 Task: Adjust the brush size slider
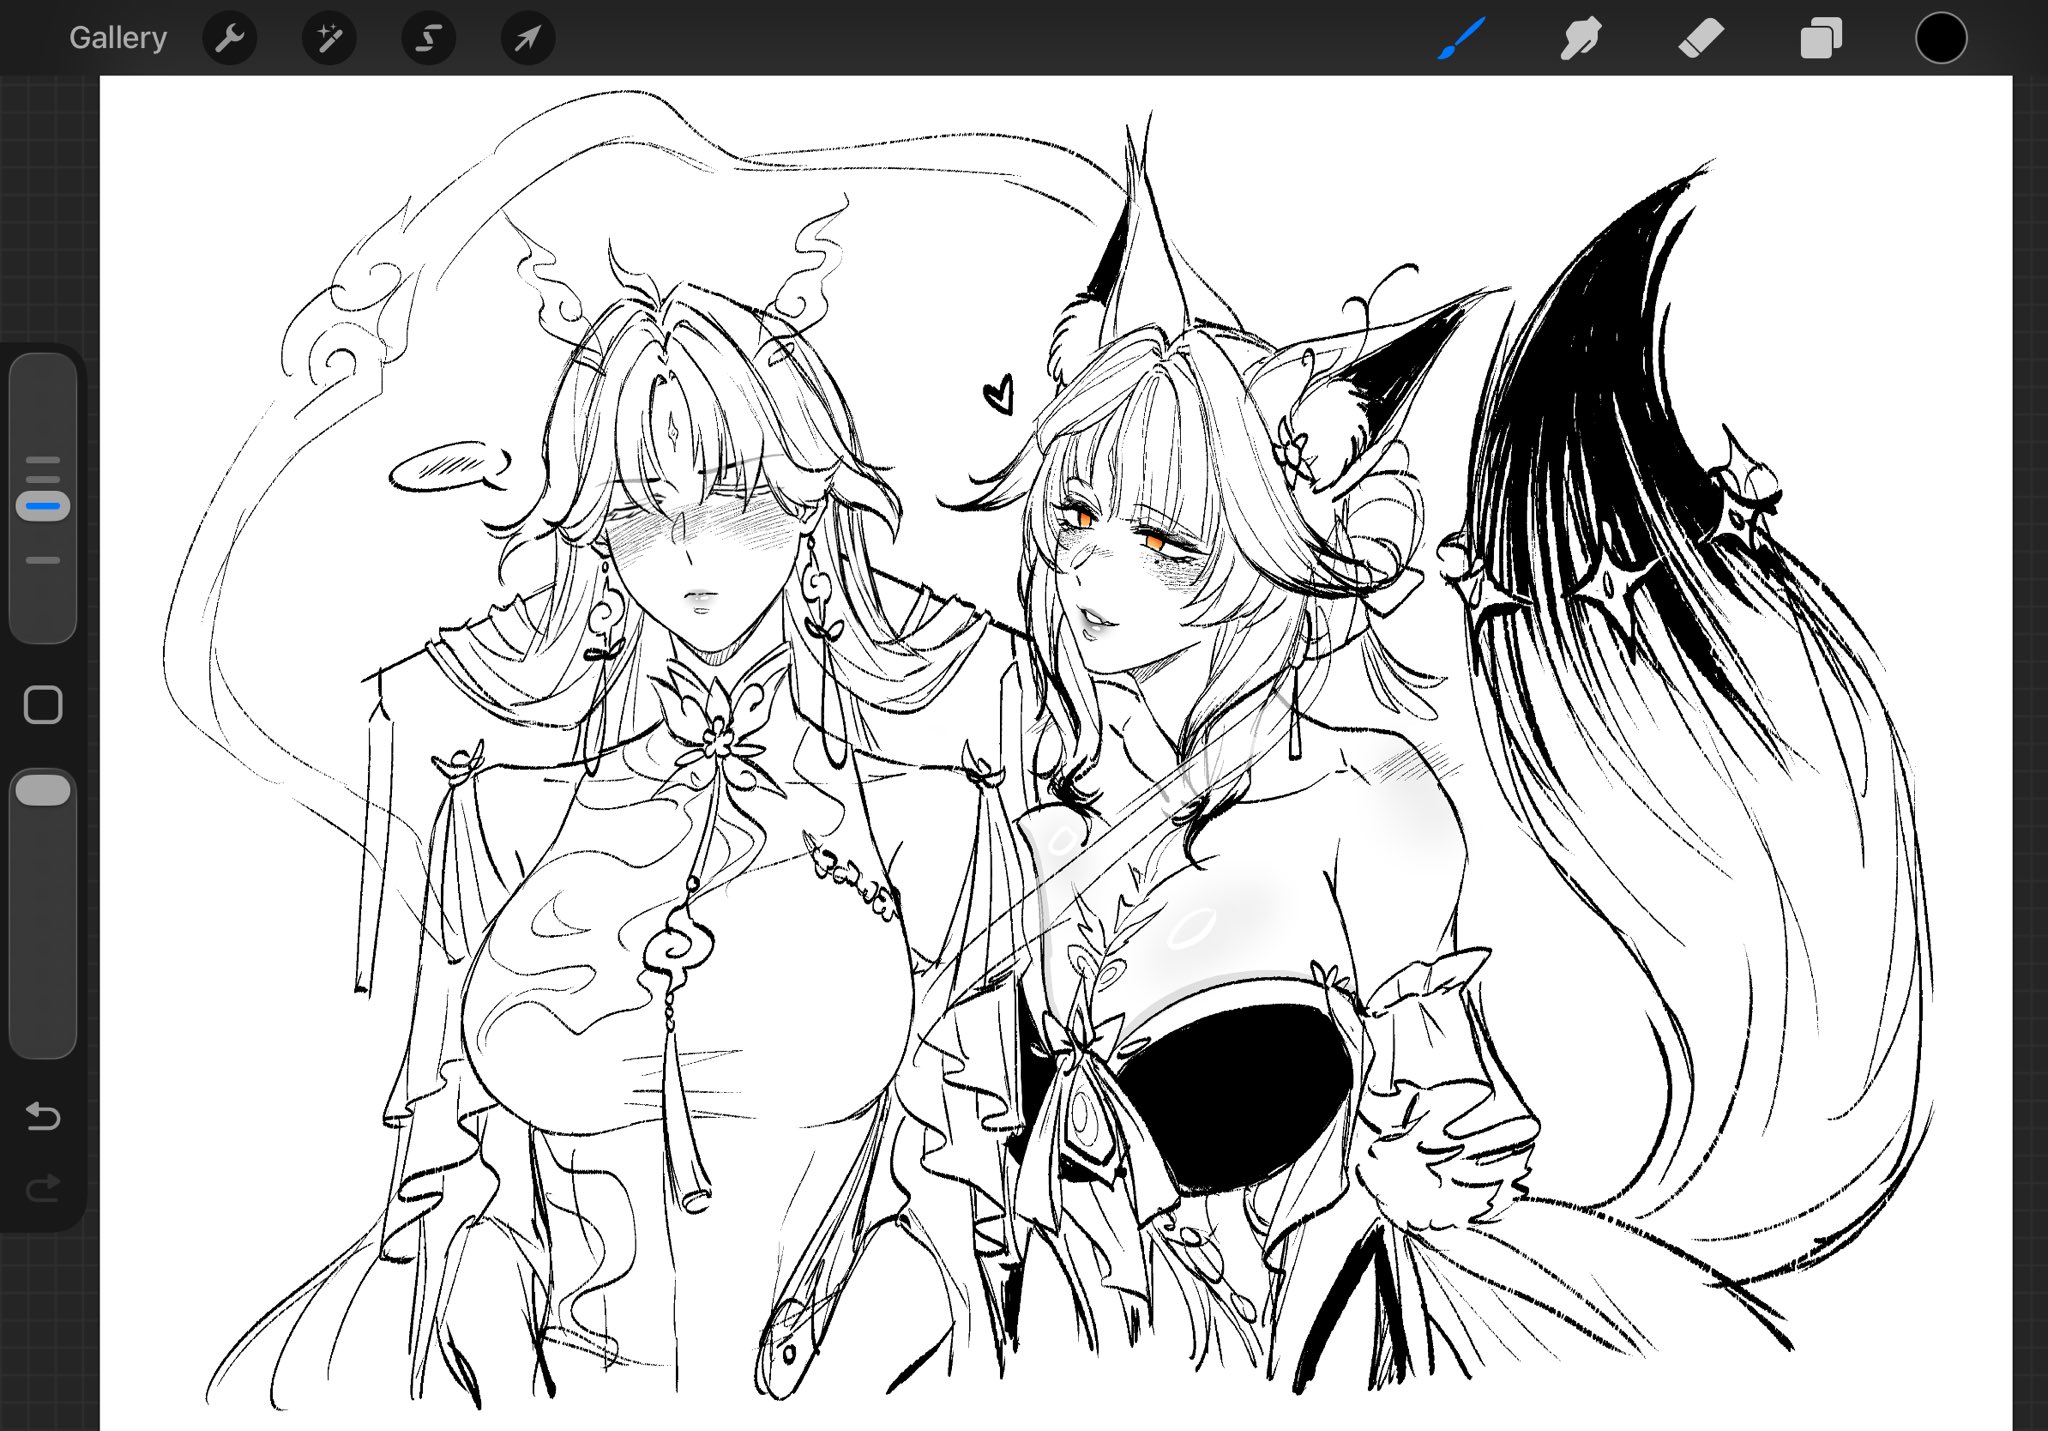tap(43, 499)
